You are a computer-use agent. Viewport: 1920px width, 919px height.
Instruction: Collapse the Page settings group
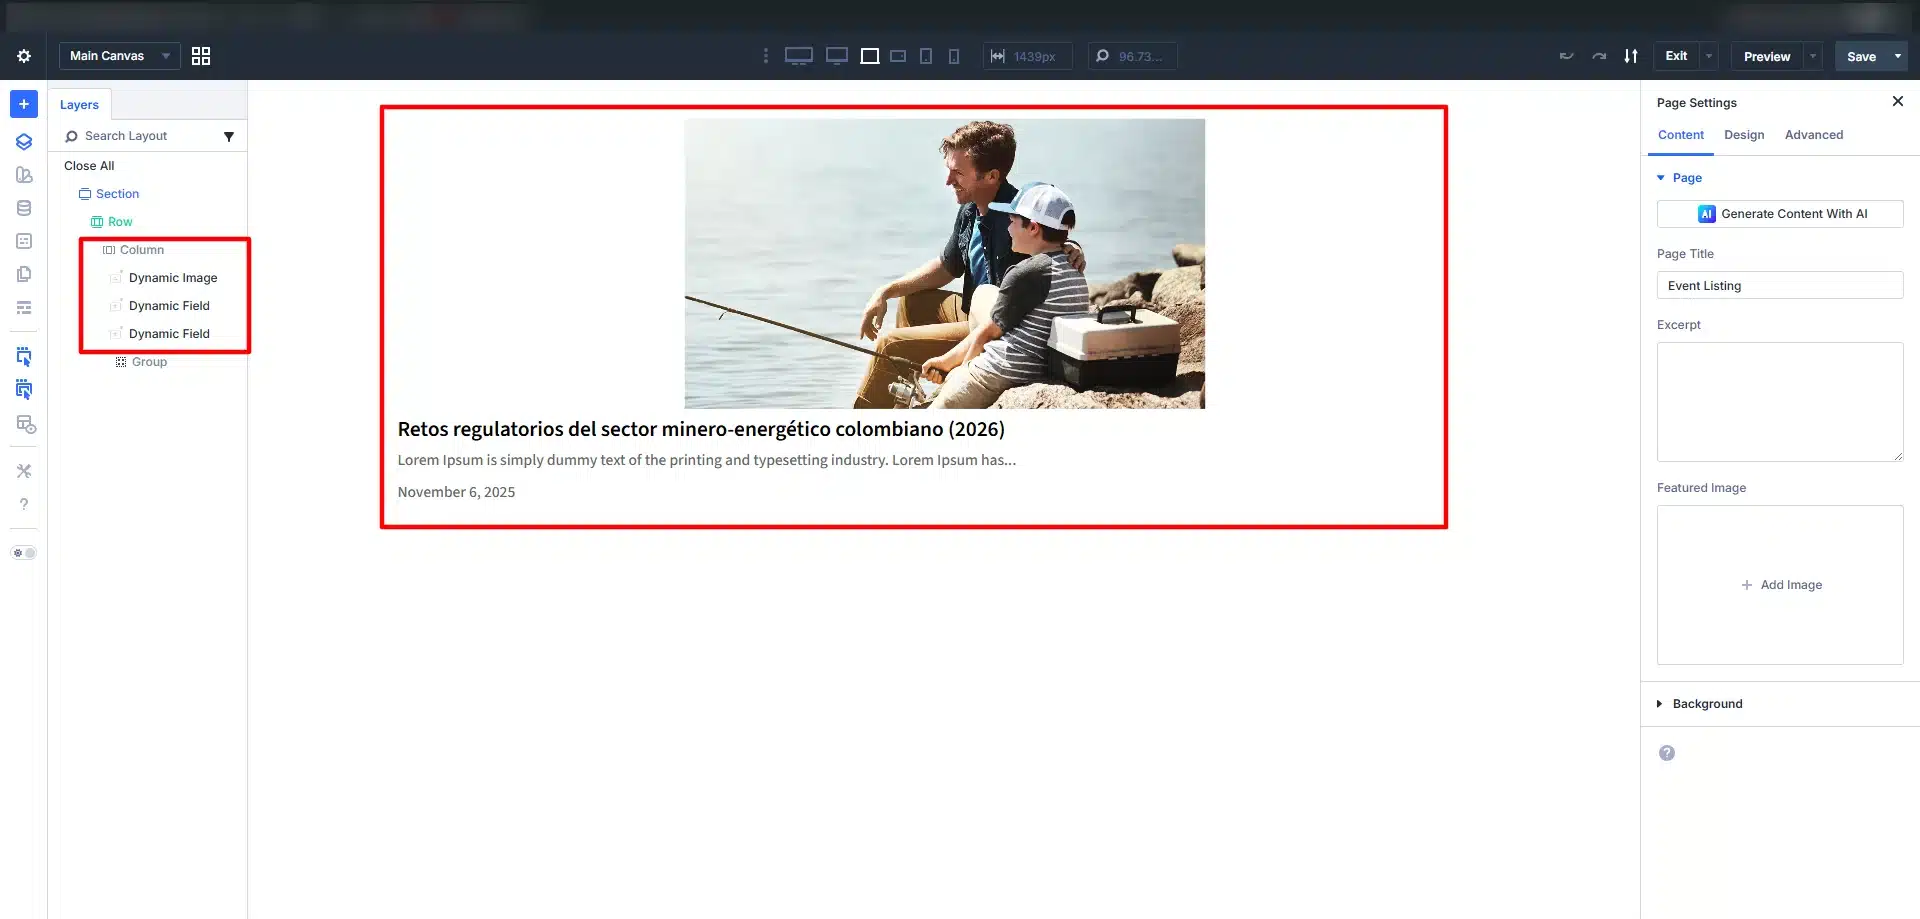click(1679, 178)
